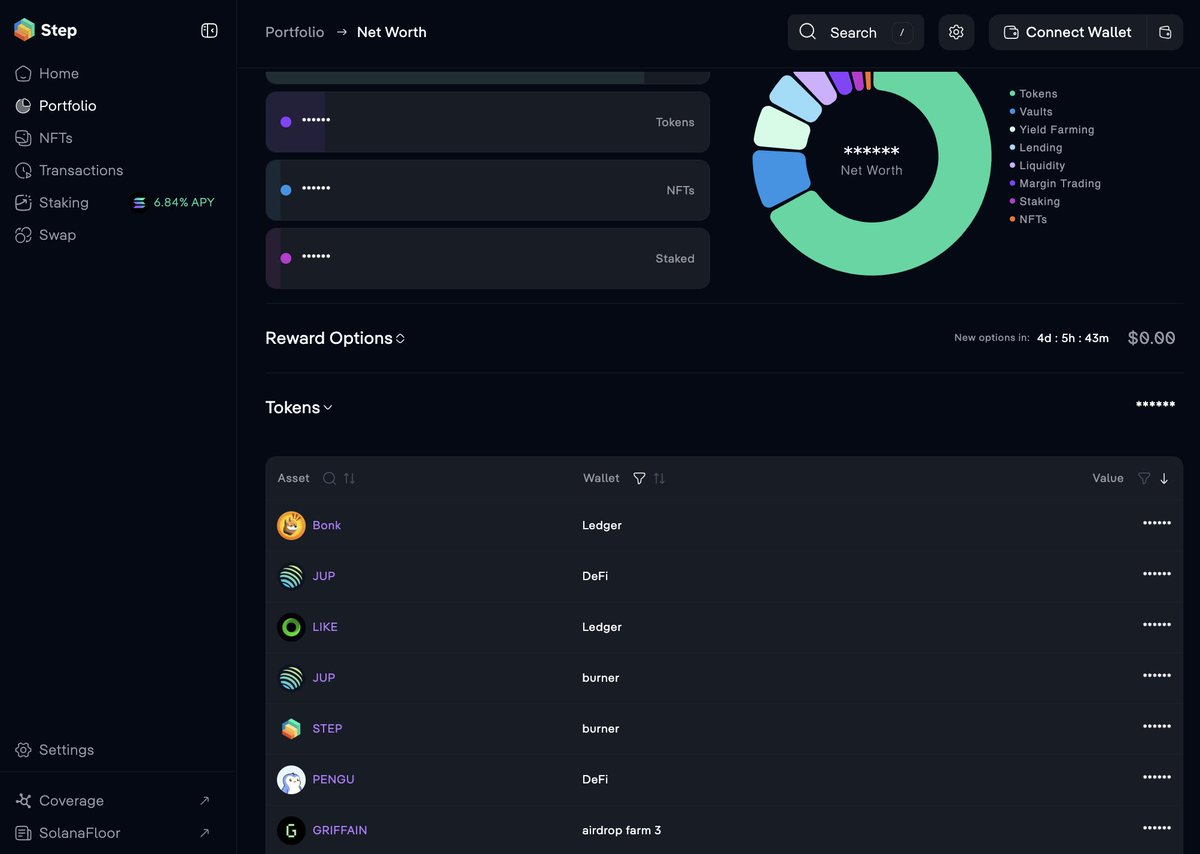
Task: Collapse the Tokens section chevron
Action: coord(327,408)
